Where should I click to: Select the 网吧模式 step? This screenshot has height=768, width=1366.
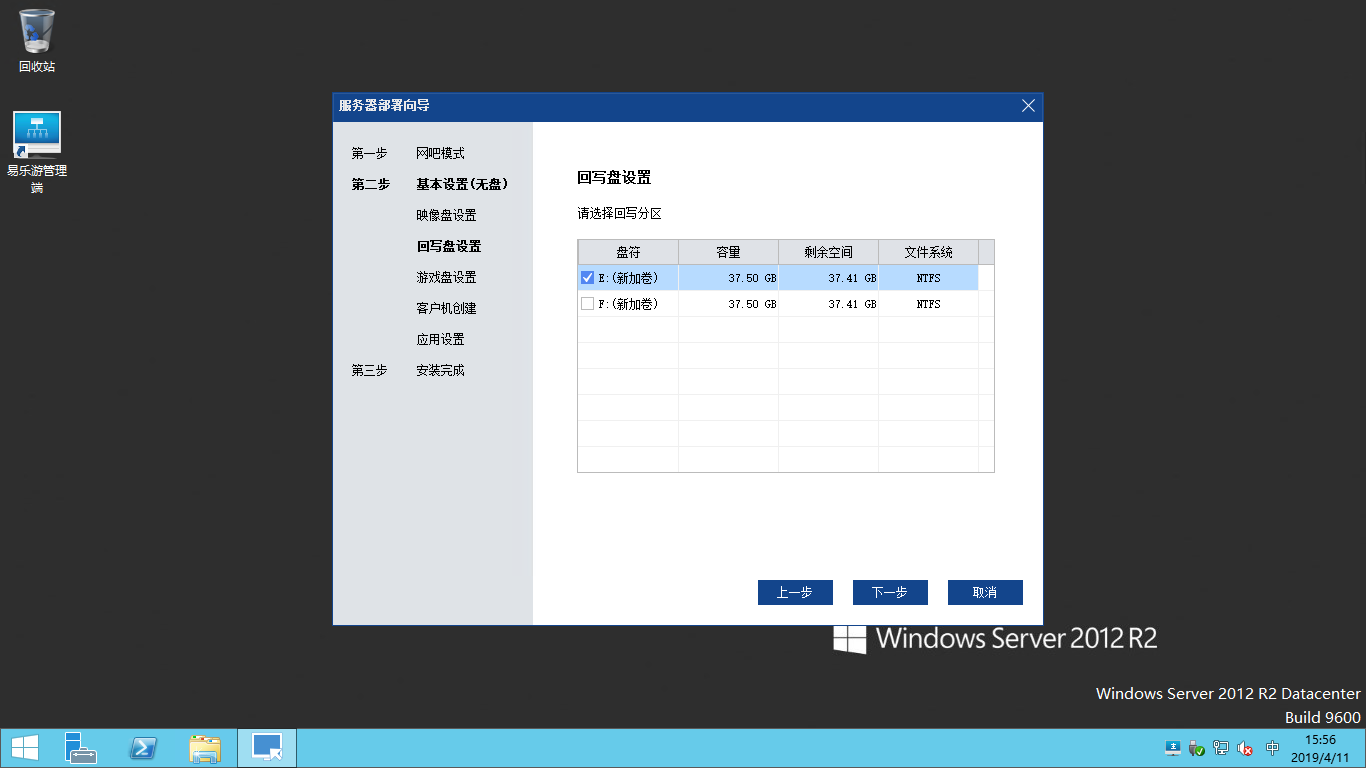pos(441,154)
